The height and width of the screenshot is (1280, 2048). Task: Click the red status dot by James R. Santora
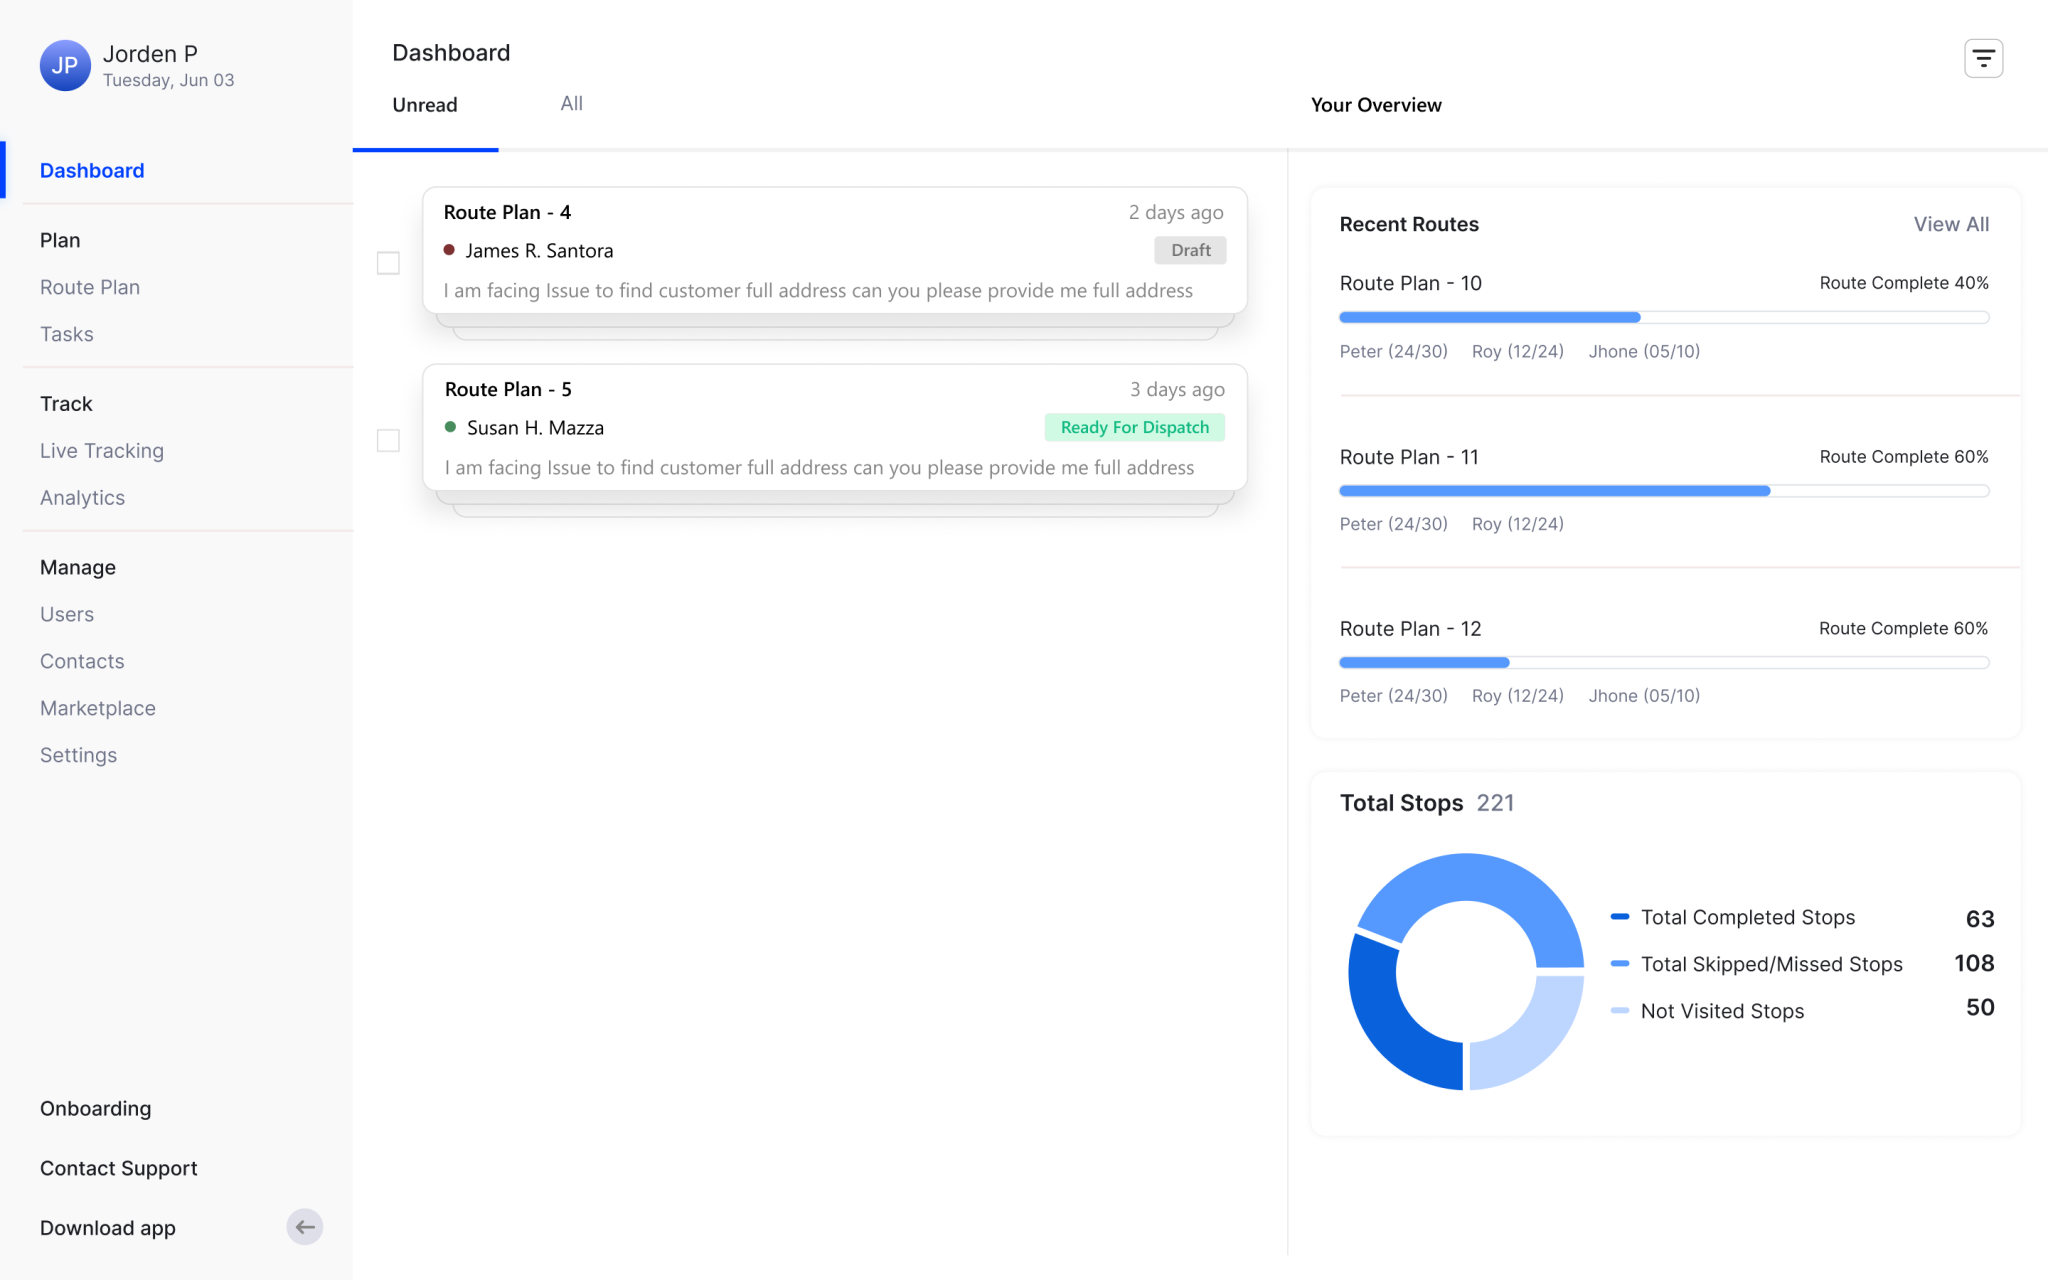pyautogui.click(x=449, y=250)
